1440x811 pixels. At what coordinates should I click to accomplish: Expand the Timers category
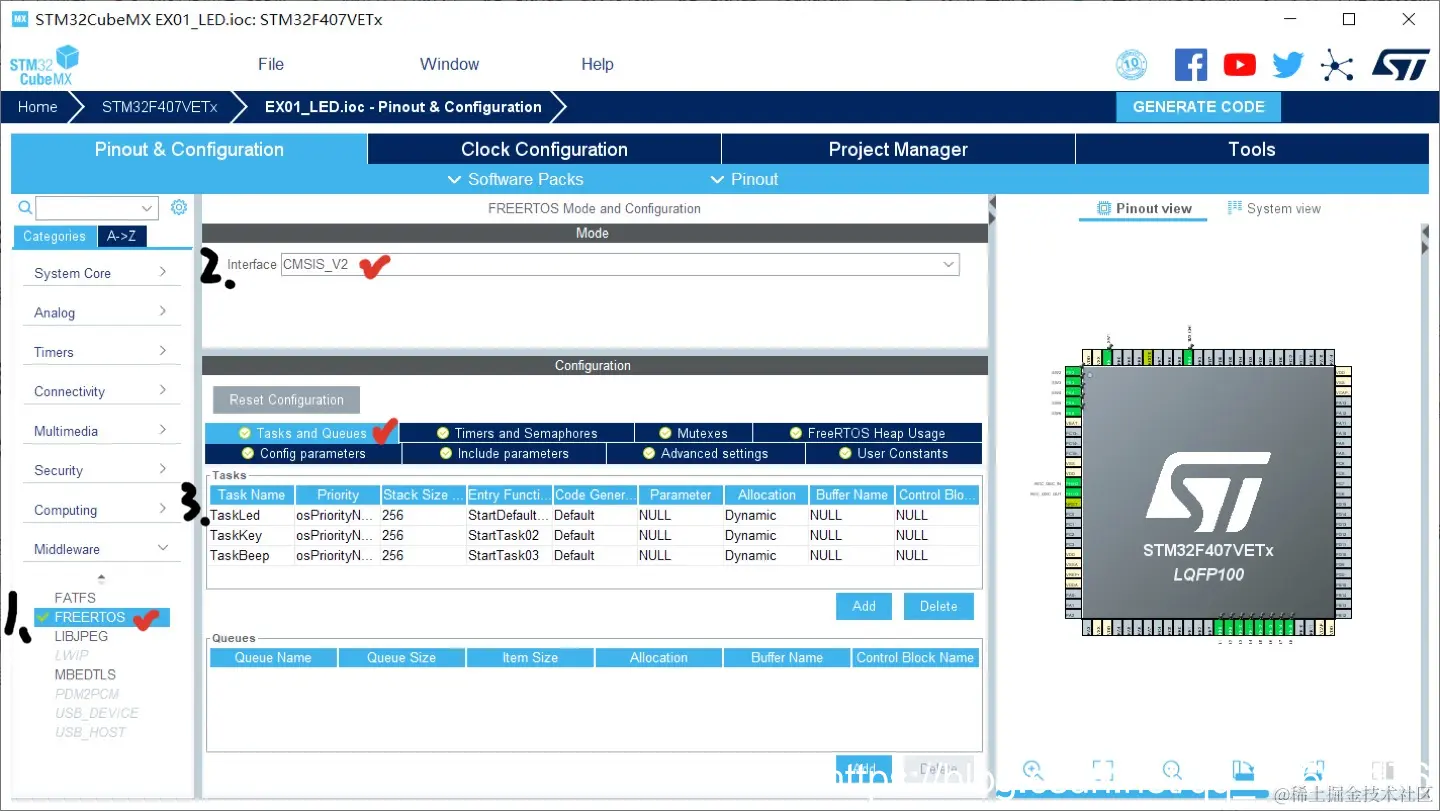[x=101, y=352]
